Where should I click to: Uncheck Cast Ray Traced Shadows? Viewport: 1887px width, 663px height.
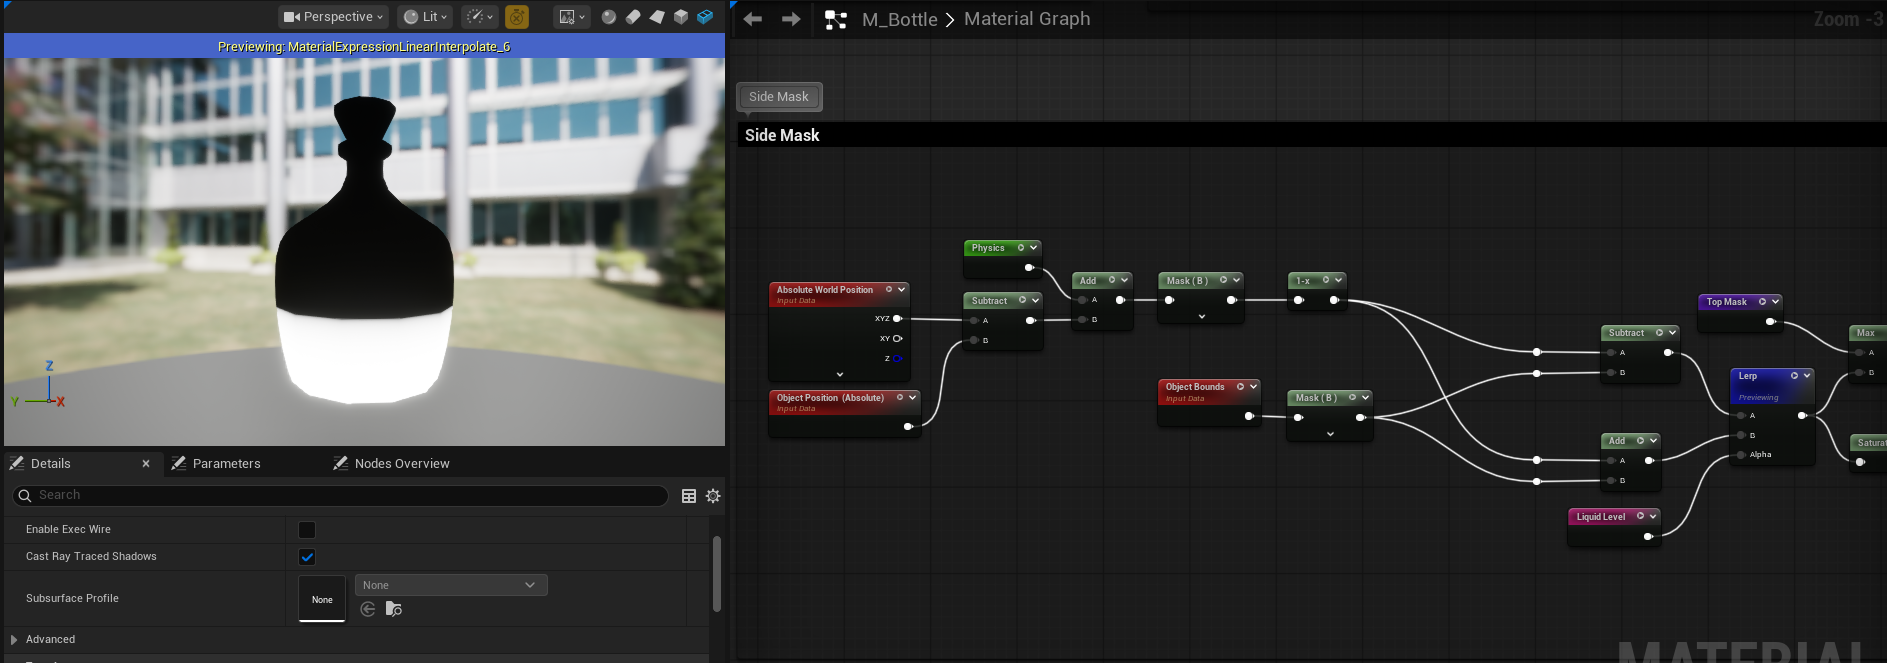point(307,557)
